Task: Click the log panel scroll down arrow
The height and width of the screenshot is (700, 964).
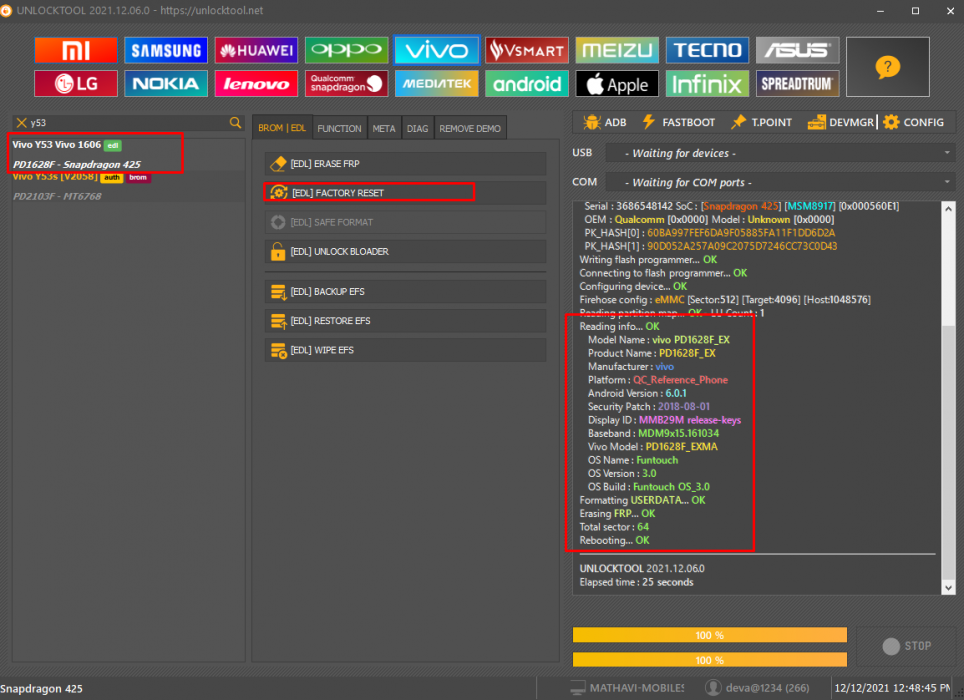Action: click(949, 588)
